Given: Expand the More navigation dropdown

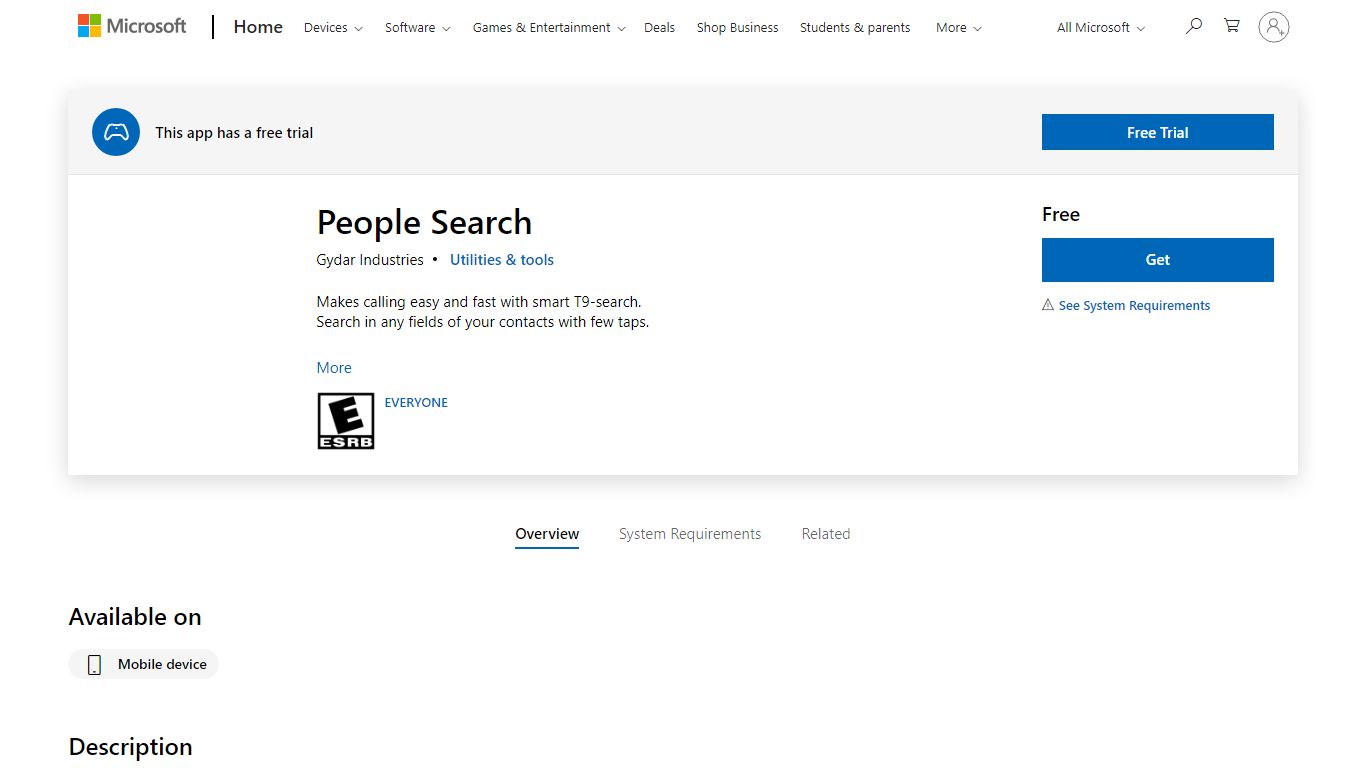Looking at the screenshot, I should pyautogui.click(x=959, y=28).
